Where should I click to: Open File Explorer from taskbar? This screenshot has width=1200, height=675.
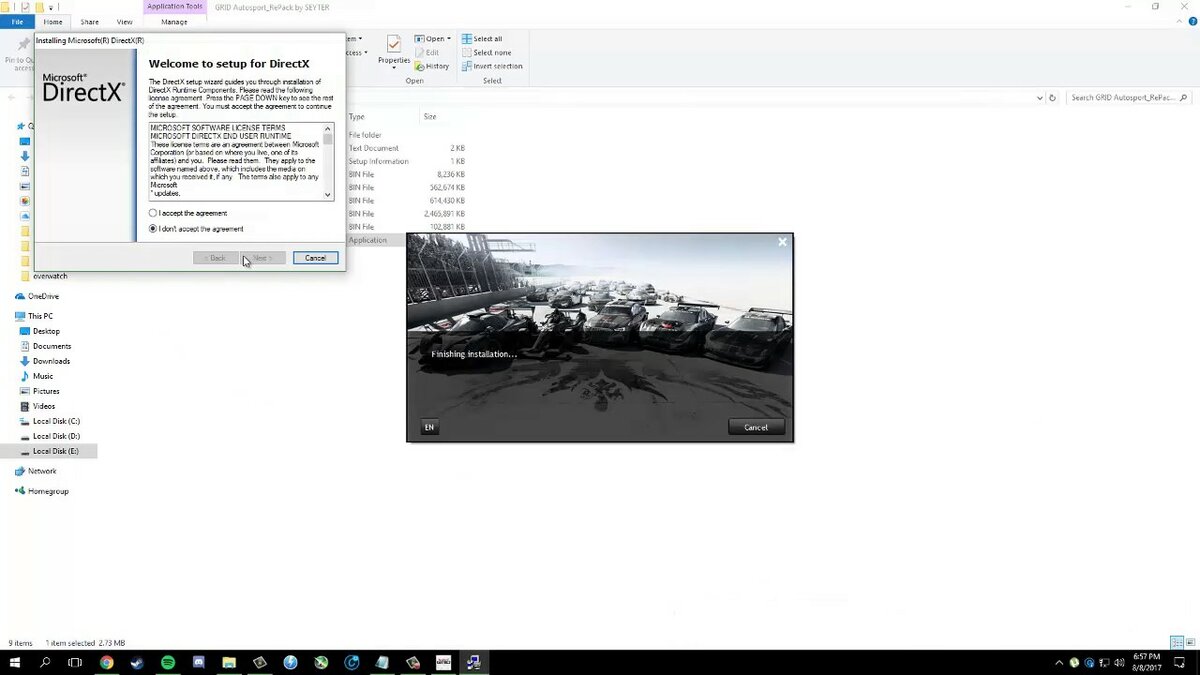point(229,662)
